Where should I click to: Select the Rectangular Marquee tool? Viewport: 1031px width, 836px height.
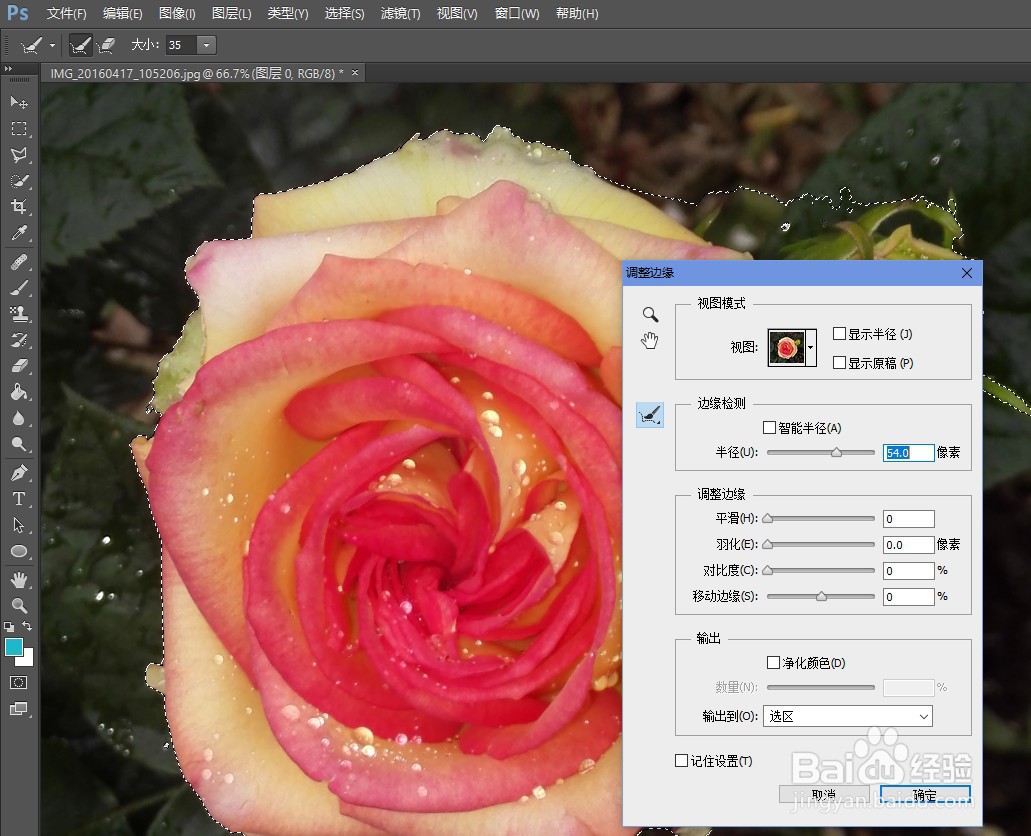point(19,128)
